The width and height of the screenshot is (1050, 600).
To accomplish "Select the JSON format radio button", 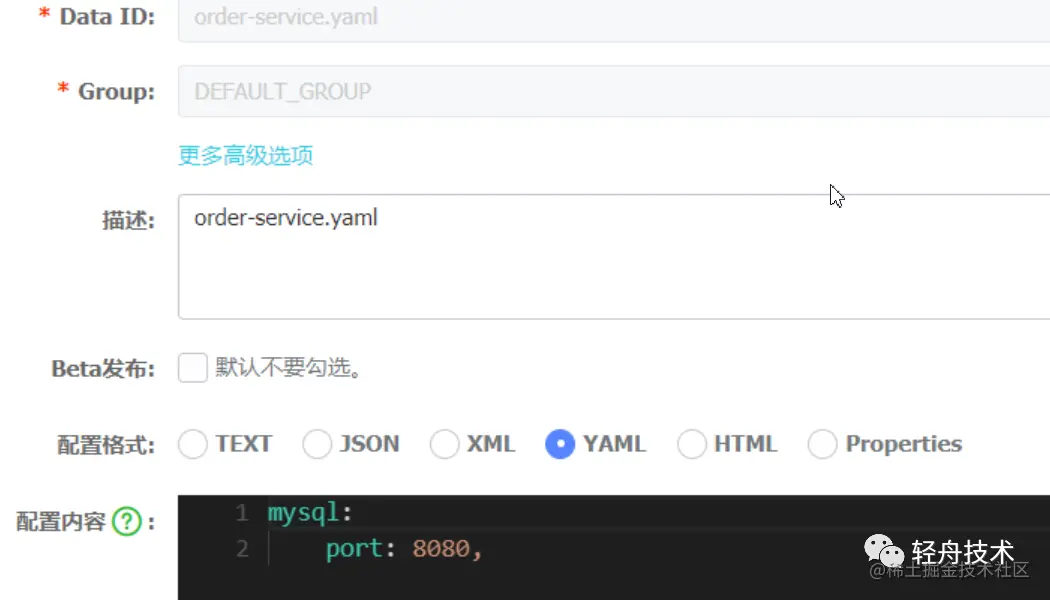I will [x=317, y=444].
